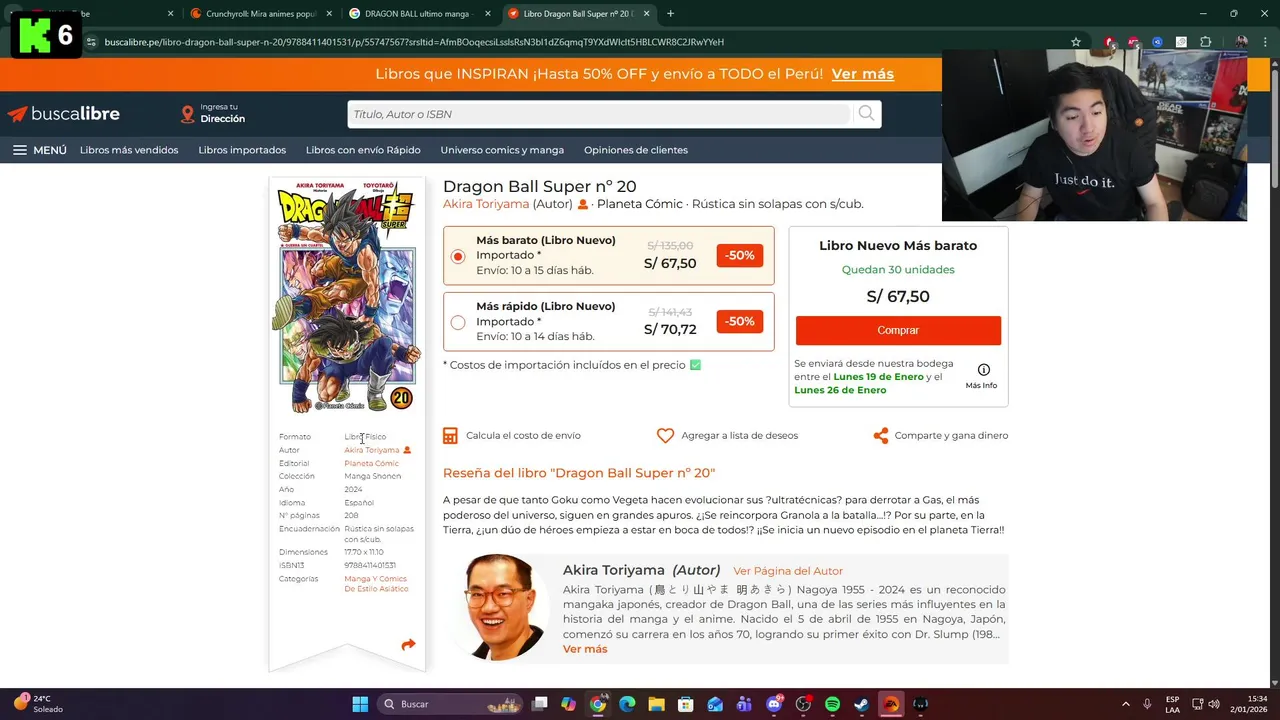
Task: Open Copilot from the taskbar
Action: pyautogui.click(x=568, y=704)
